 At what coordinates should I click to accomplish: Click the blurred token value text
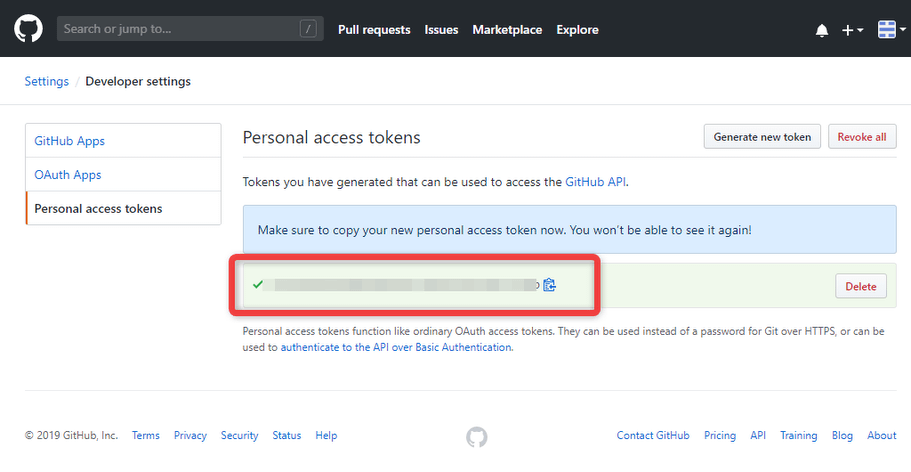pyautogui.click(x=401, y=285)
